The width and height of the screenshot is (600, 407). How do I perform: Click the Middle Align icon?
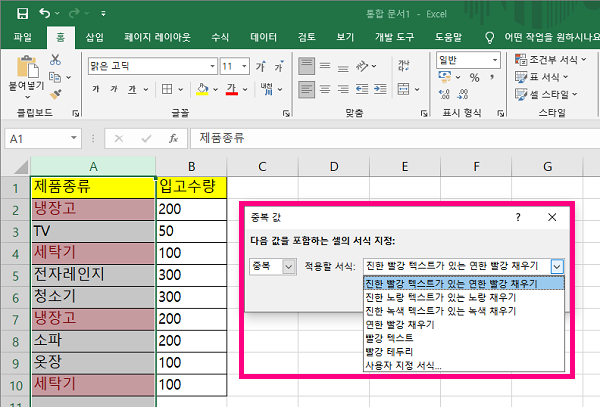tap(325, 66)
